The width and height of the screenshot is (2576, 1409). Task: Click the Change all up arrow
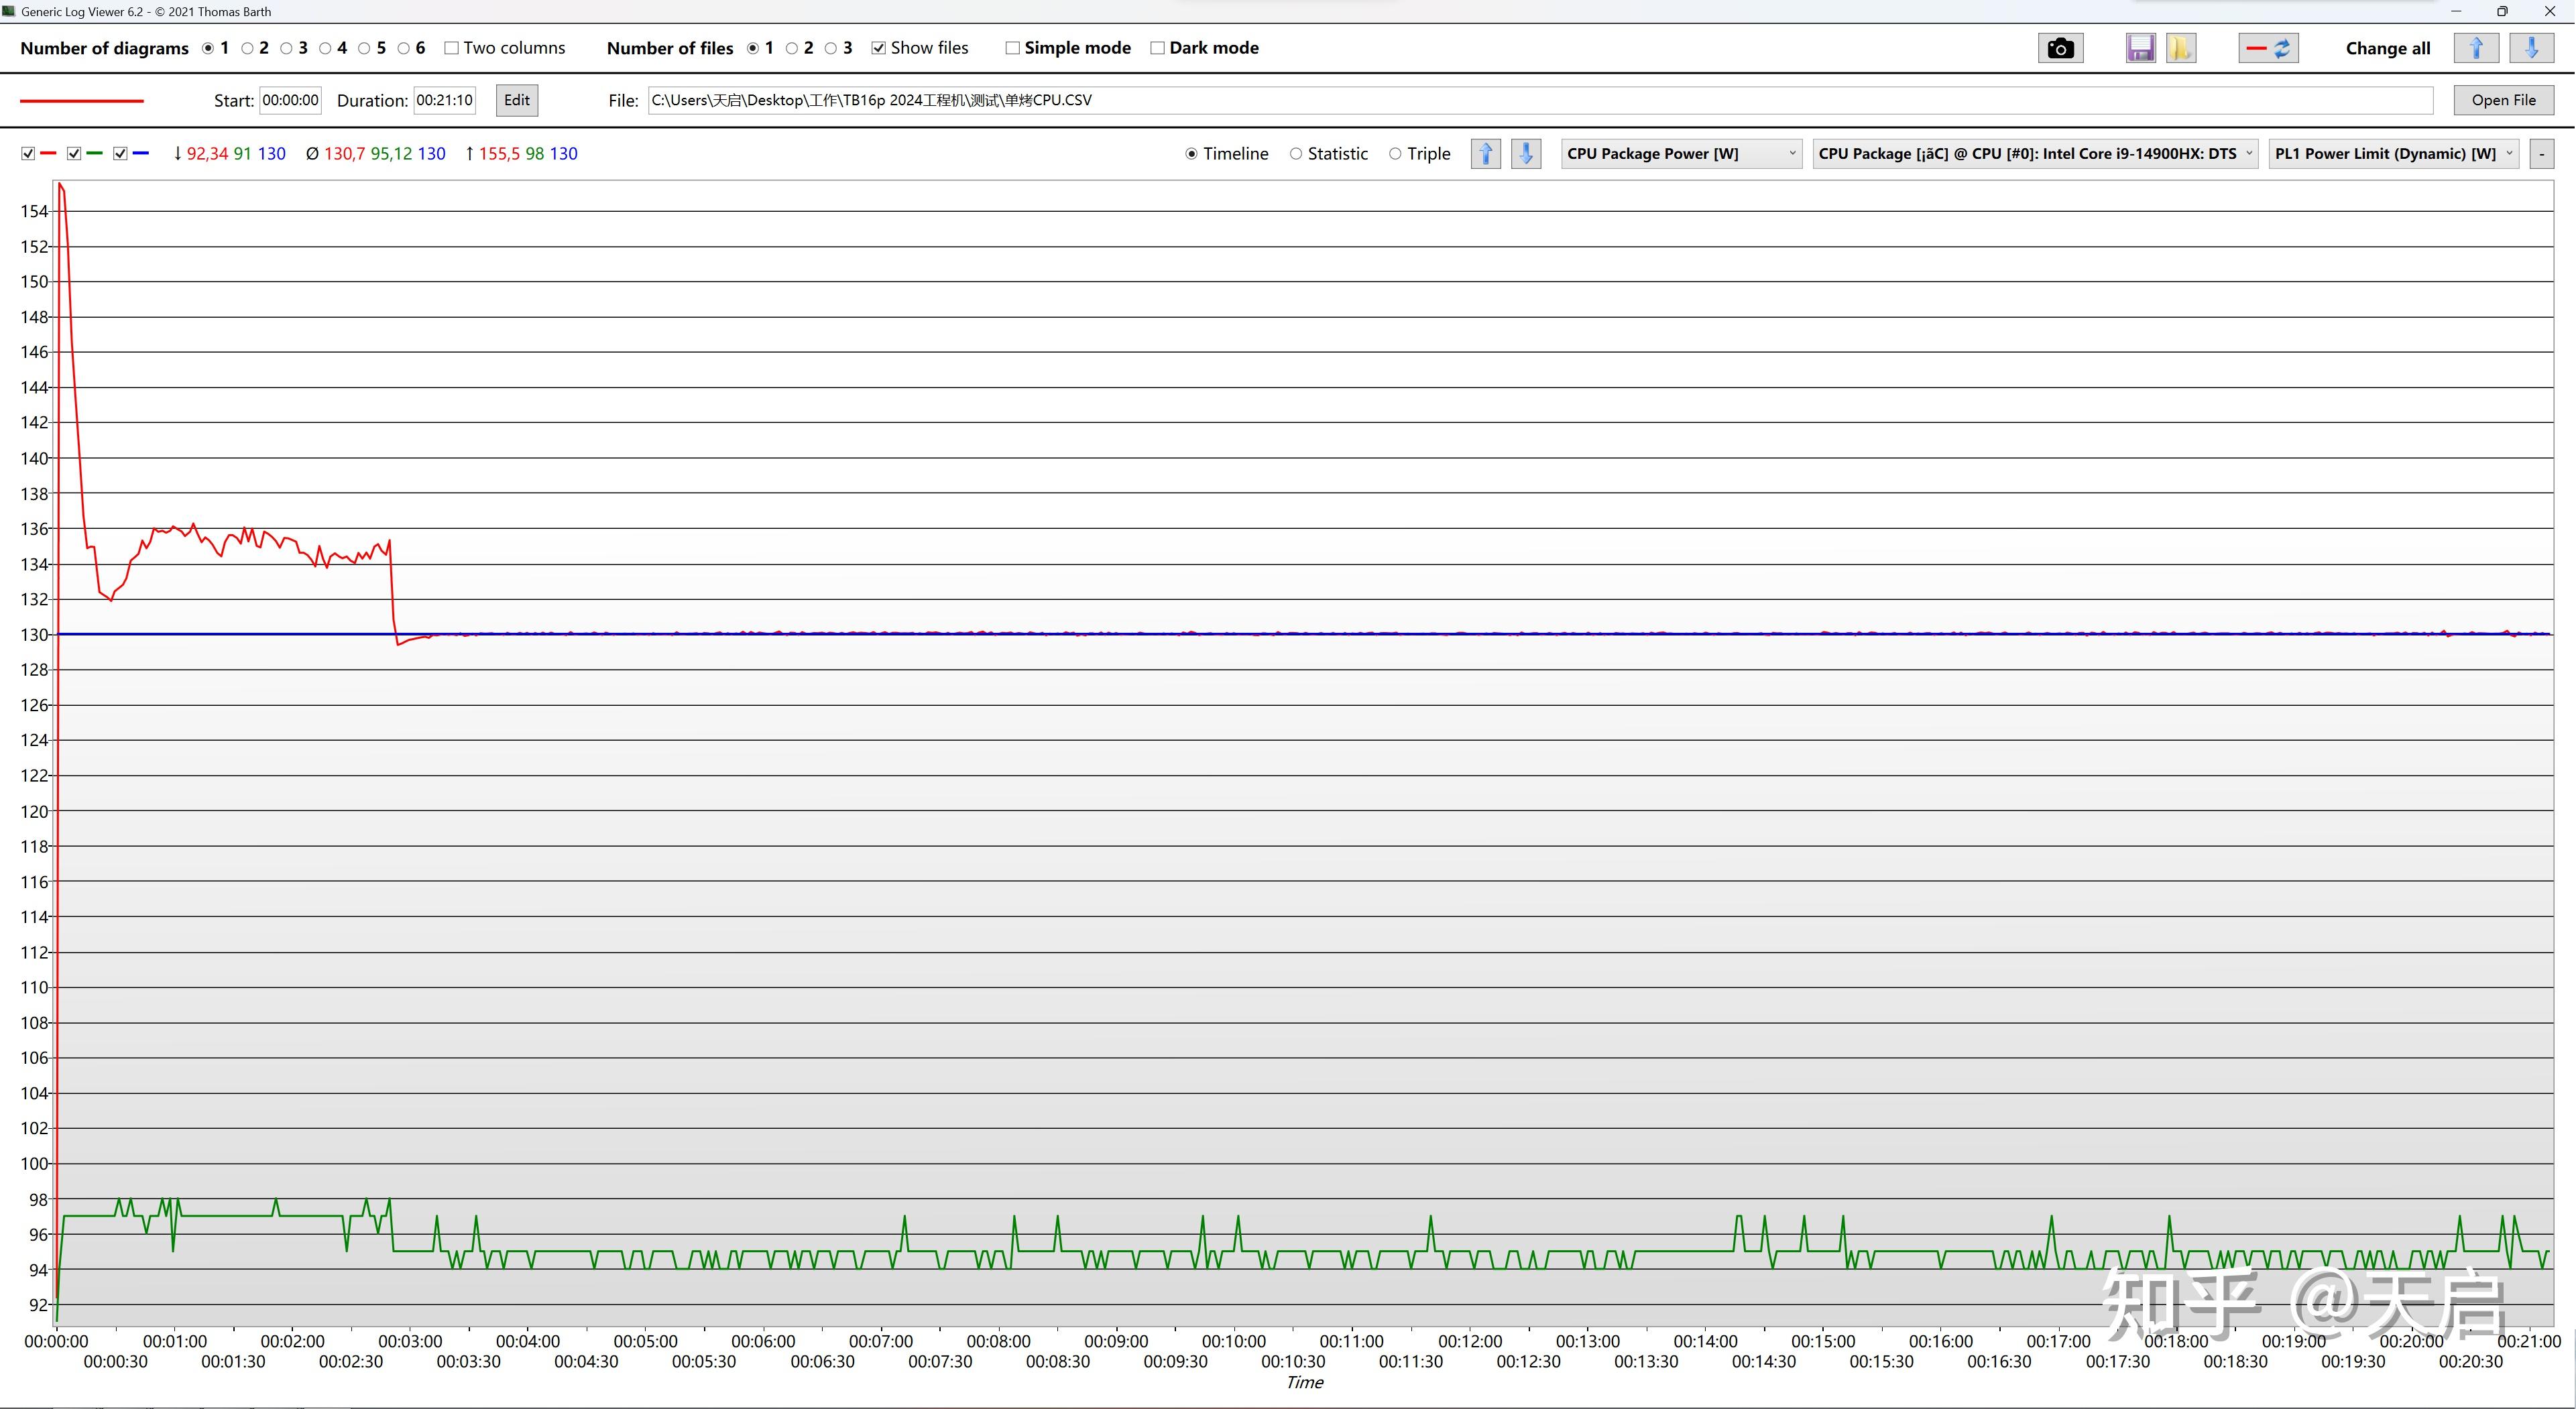coord(2476,48)
